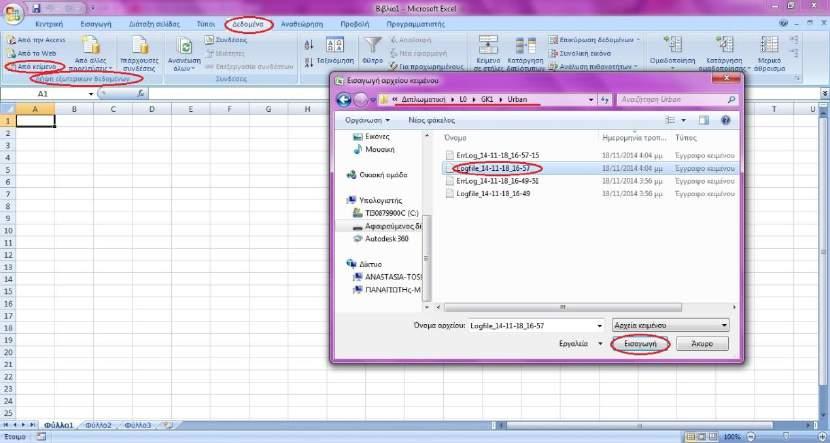Switch to sheet 'Φύλλο3'

pyautogui.click(x=138, y=426)
